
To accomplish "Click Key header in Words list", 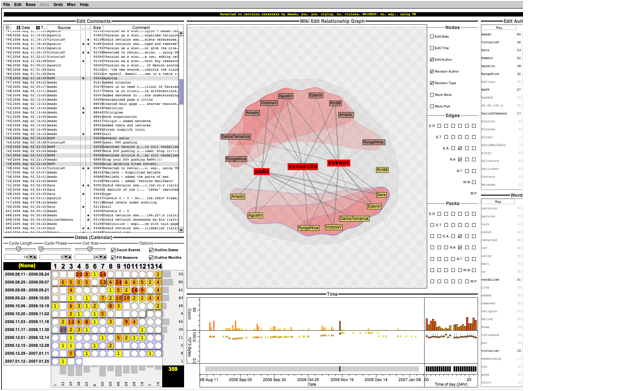I will coord(498,202).
